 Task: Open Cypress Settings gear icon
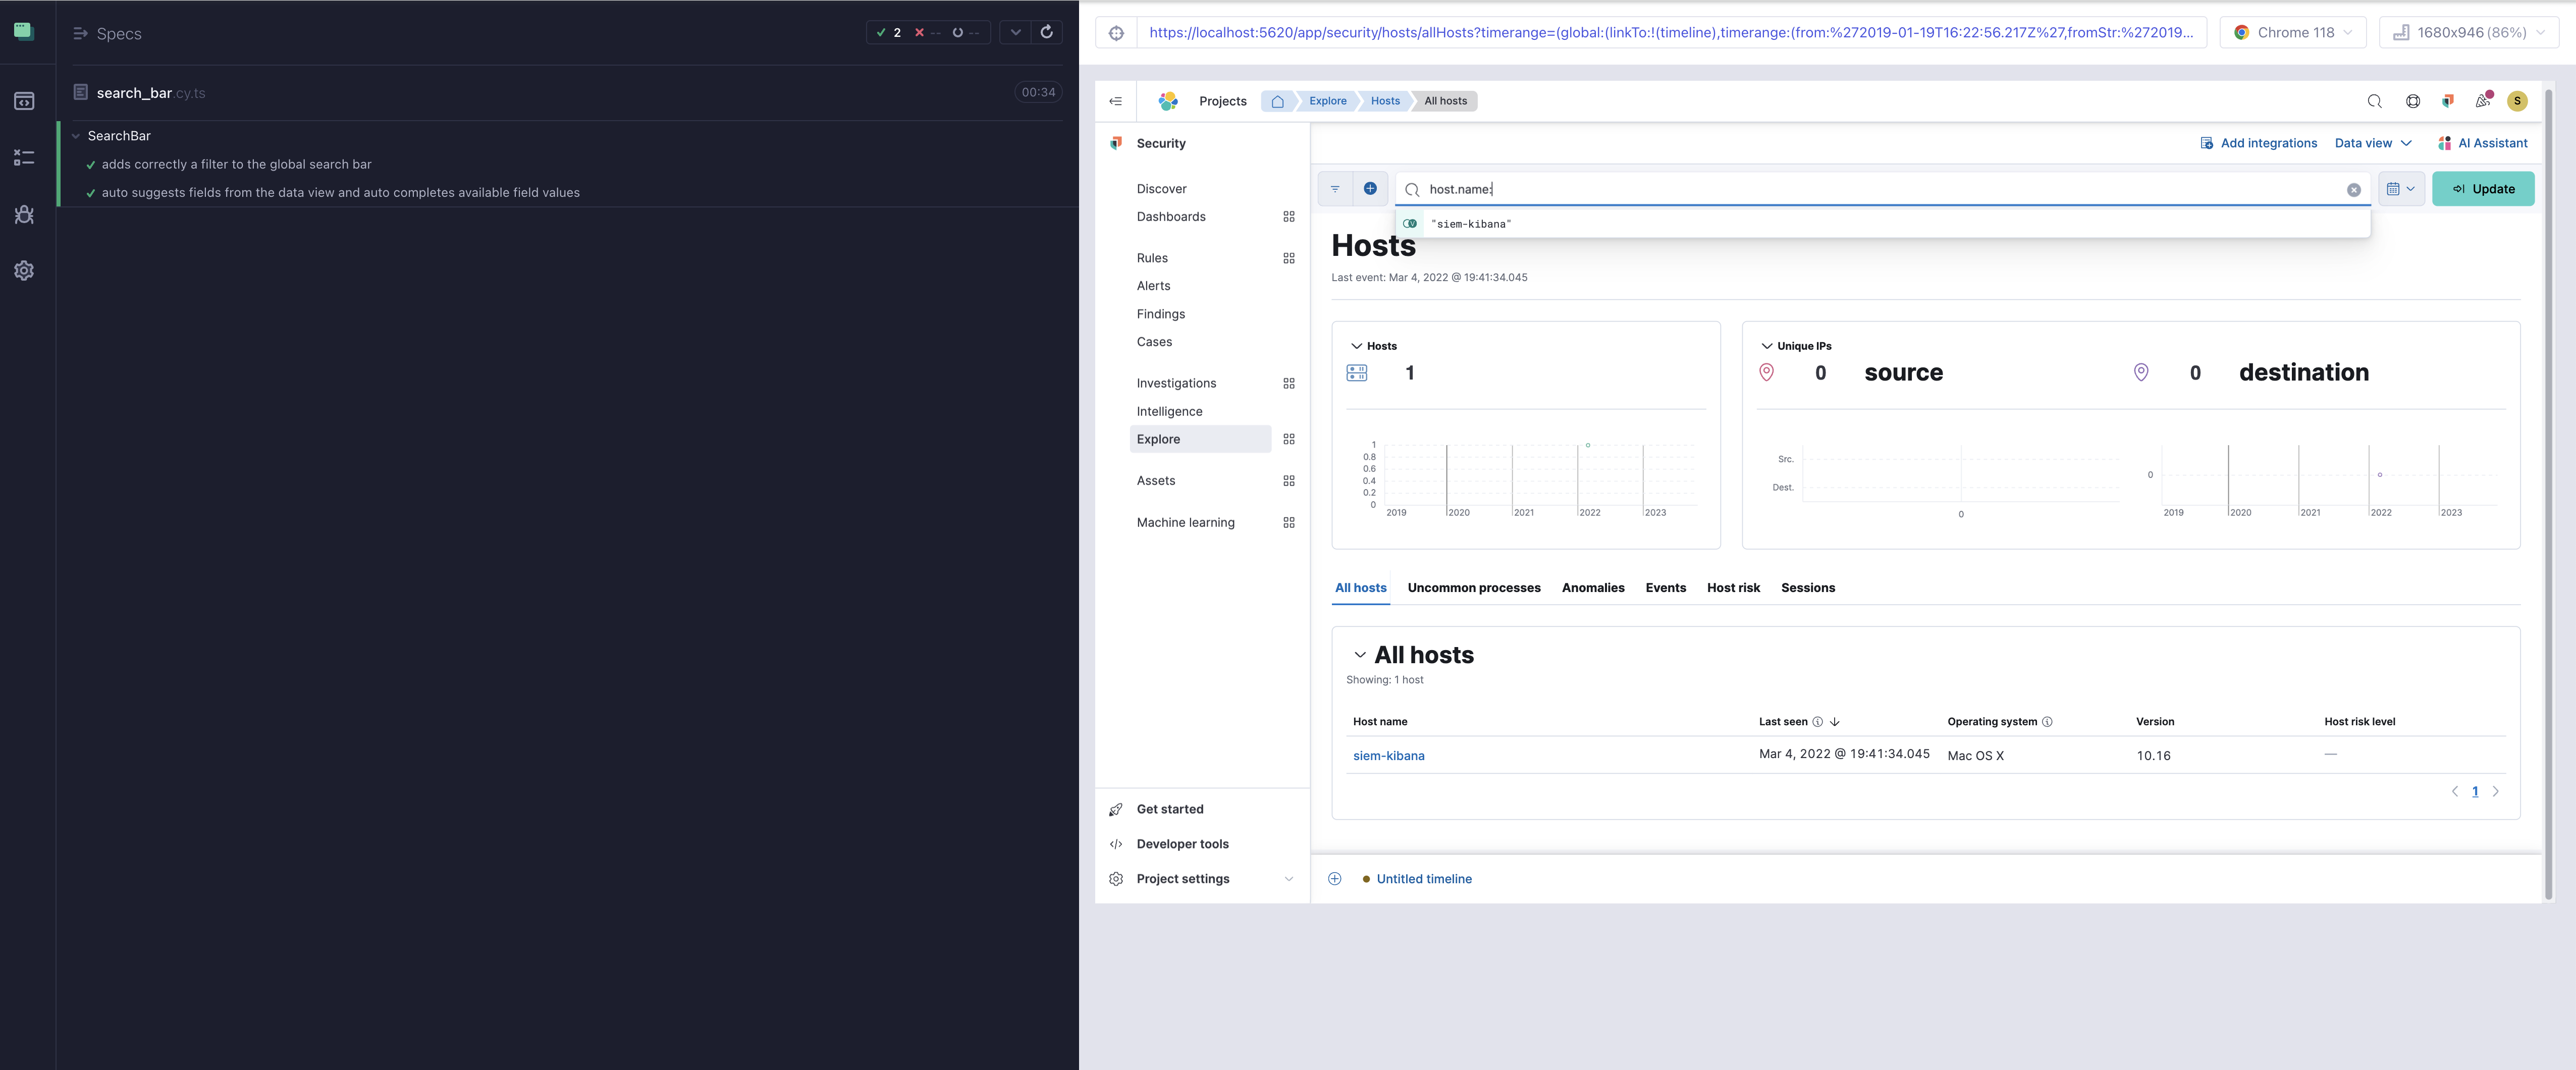coord(24,270)
